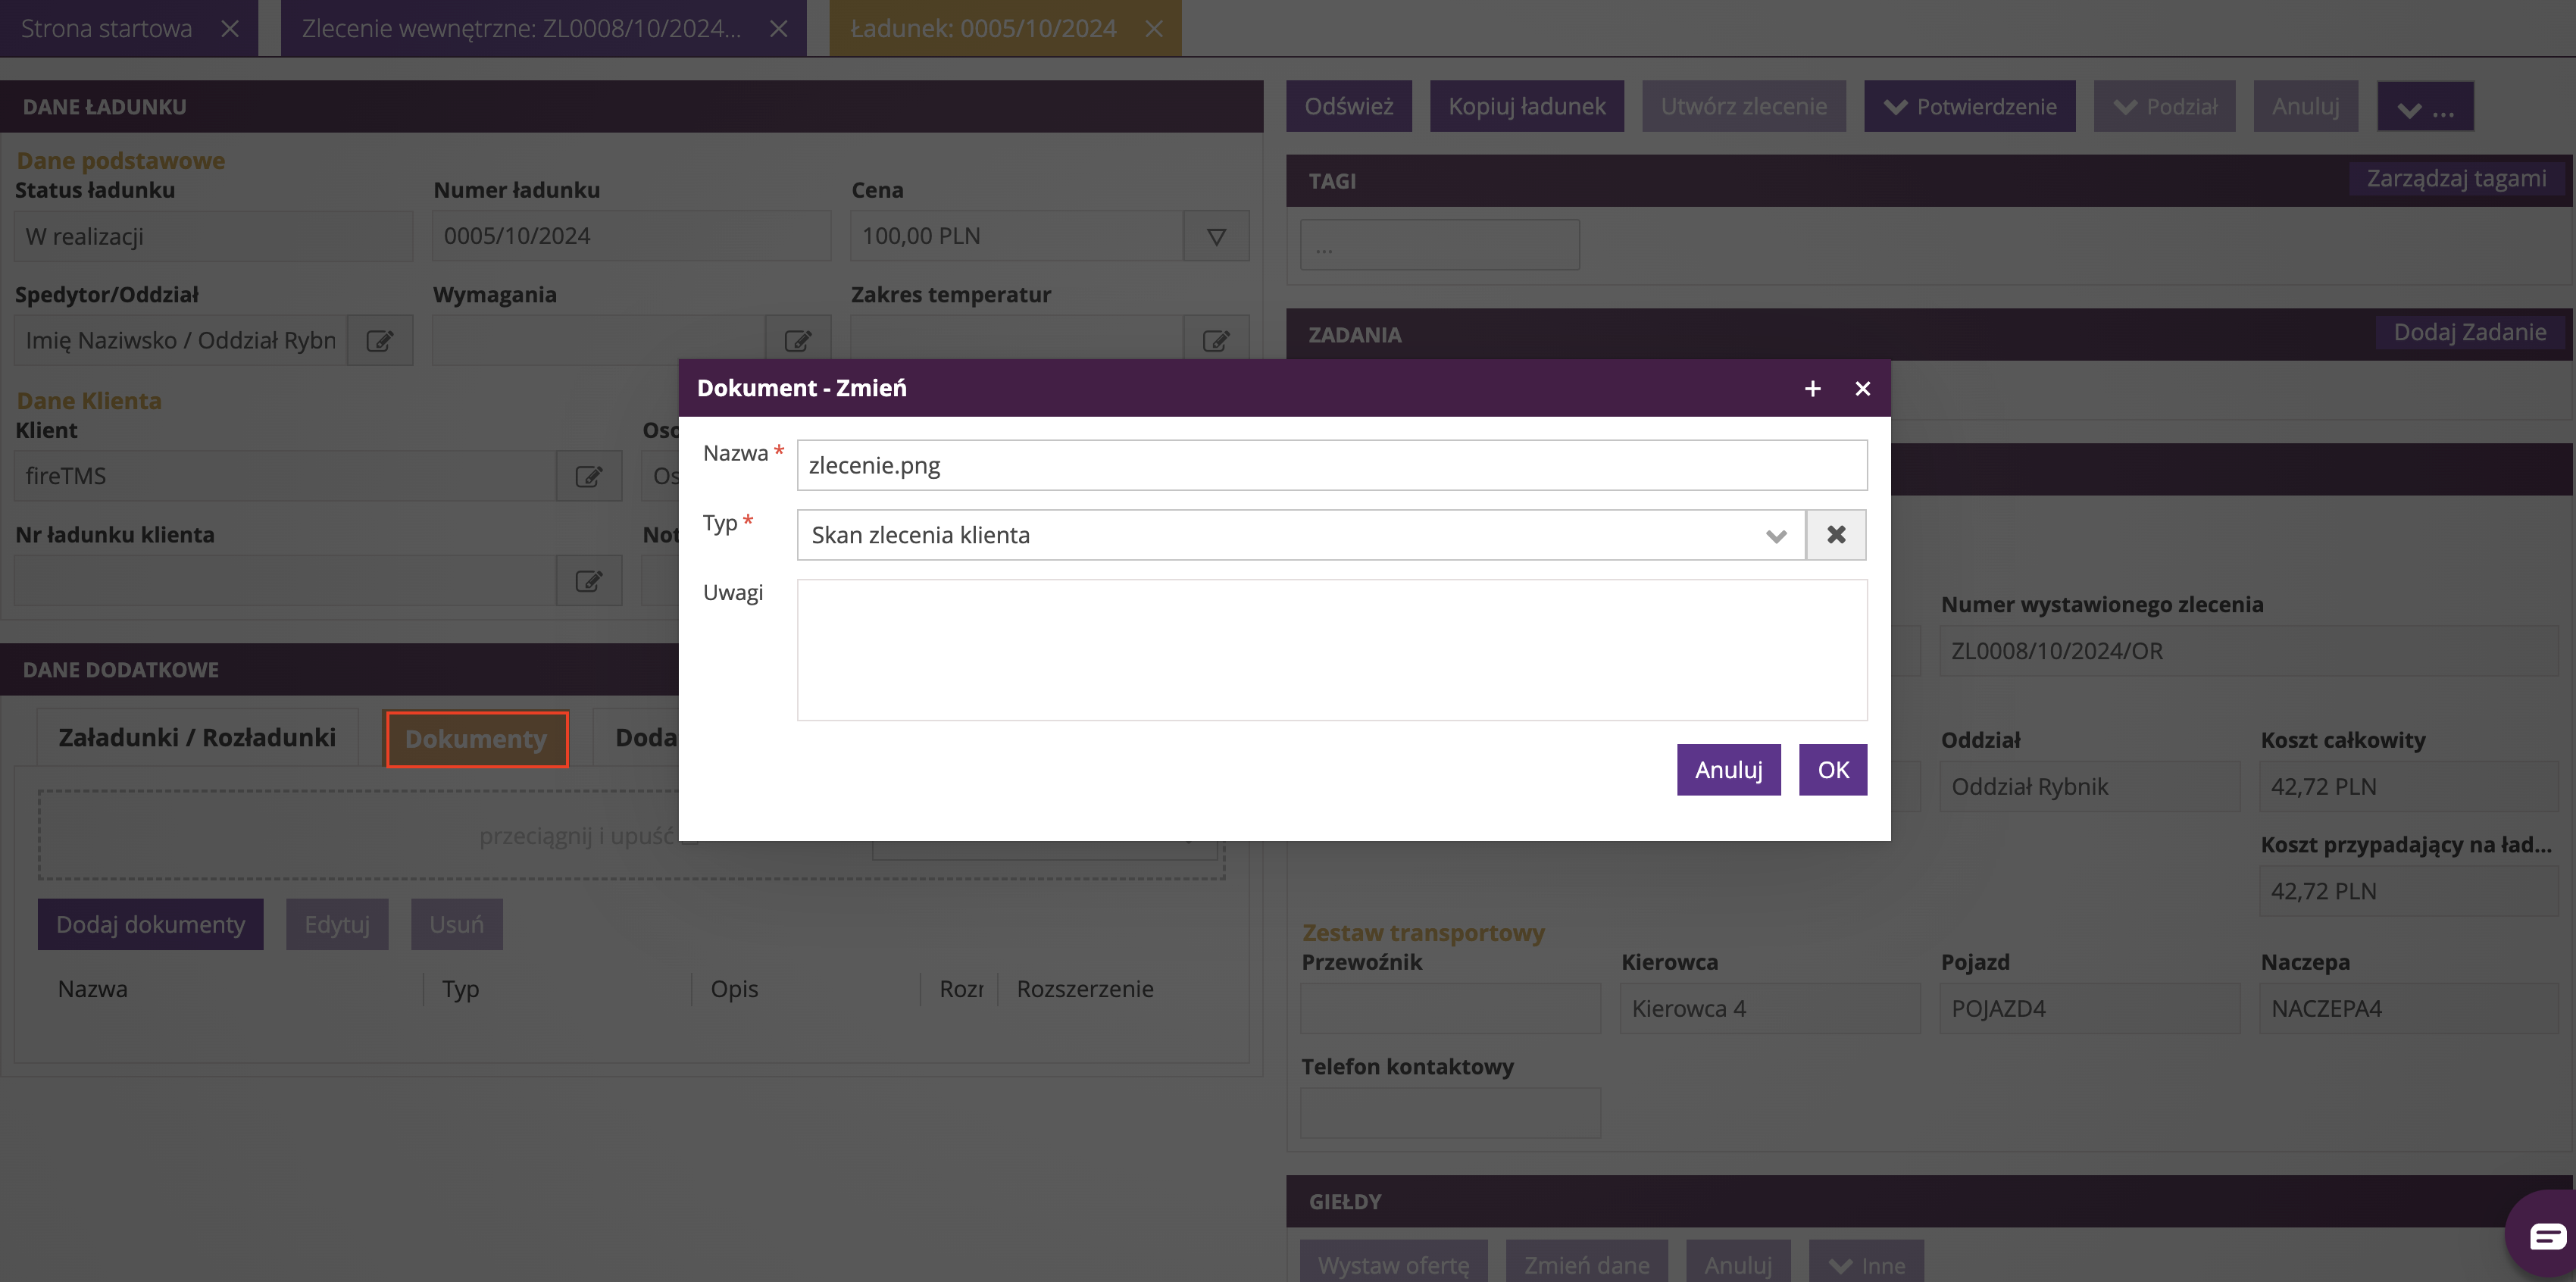Click edit icon for Zakres temperatur field

coord(1216,341)
